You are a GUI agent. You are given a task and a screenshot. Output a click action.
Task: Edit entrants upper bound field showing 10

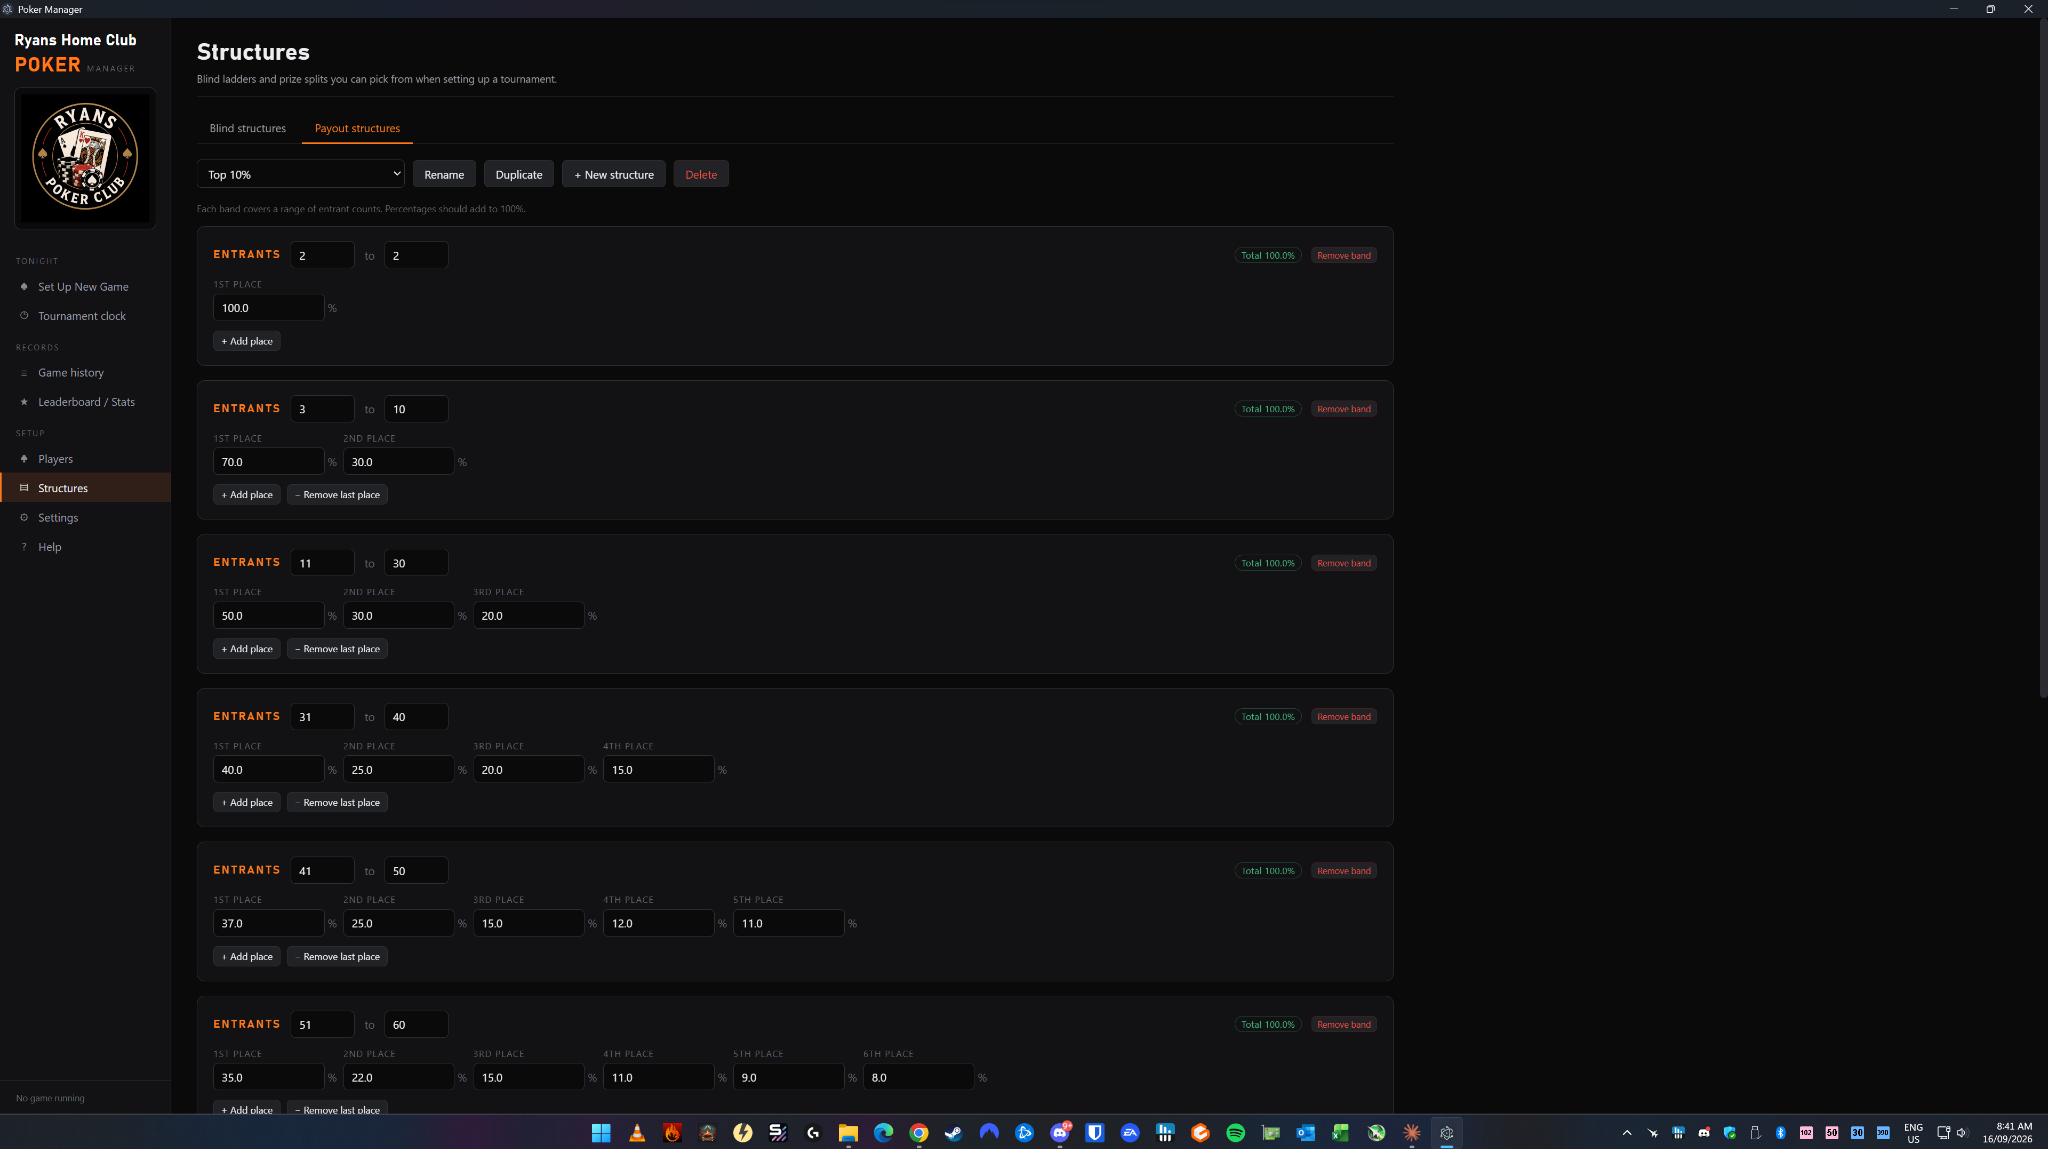pos(416,409)
